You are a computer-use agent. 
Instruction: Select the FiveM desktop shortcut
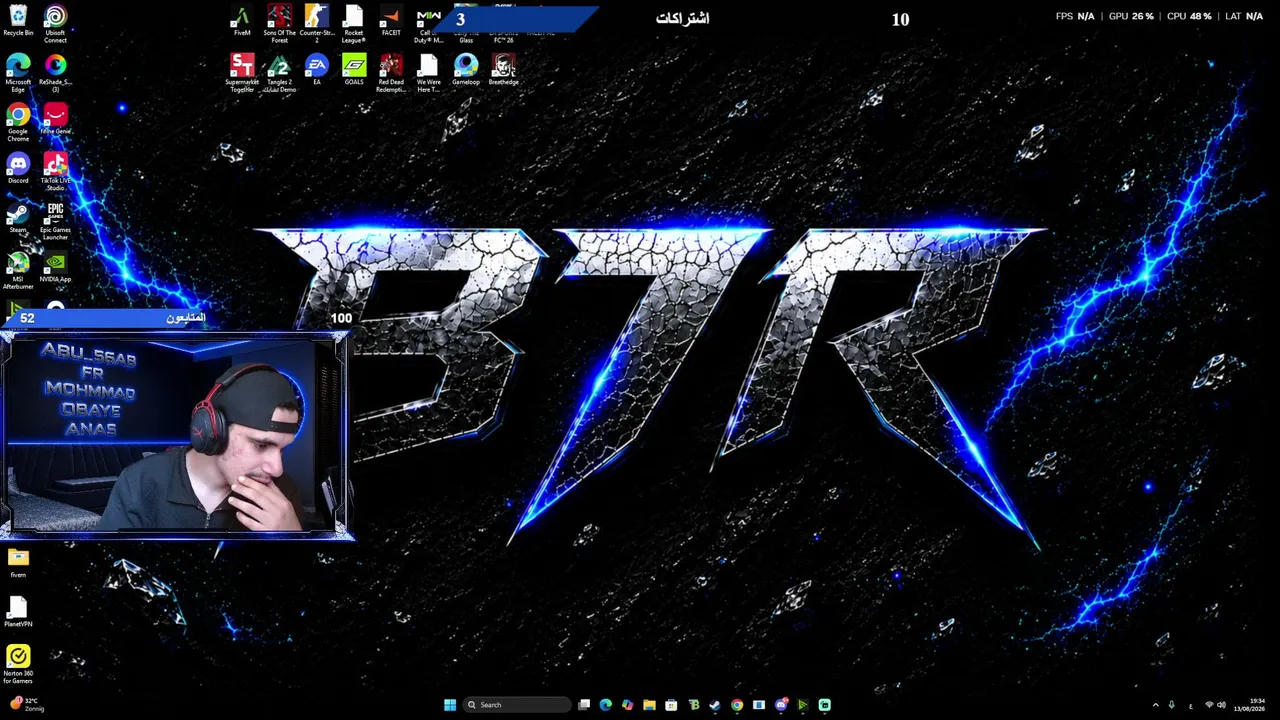(x=242, y=21)
